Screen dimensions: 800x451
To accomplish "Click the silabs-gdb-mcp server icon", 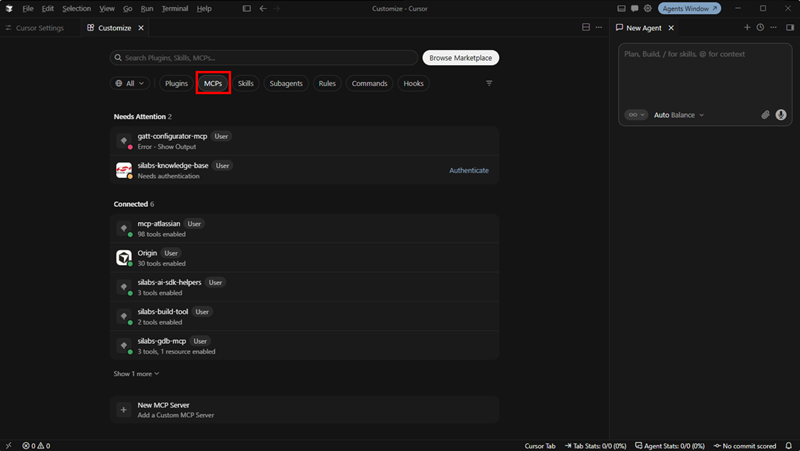I will 123,345.
